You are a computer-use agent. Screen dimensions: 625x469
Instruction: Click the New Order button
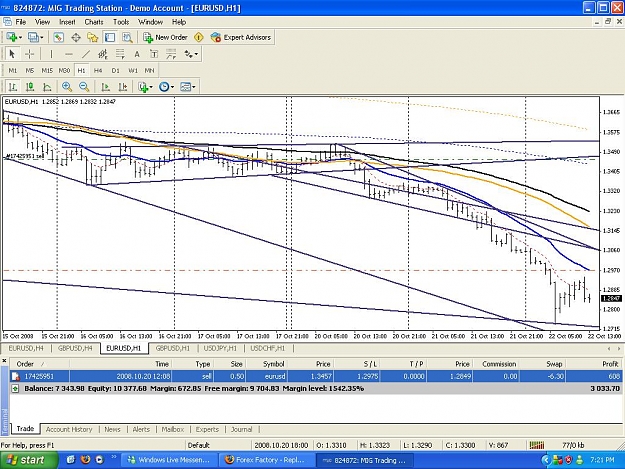pos(165,37)
